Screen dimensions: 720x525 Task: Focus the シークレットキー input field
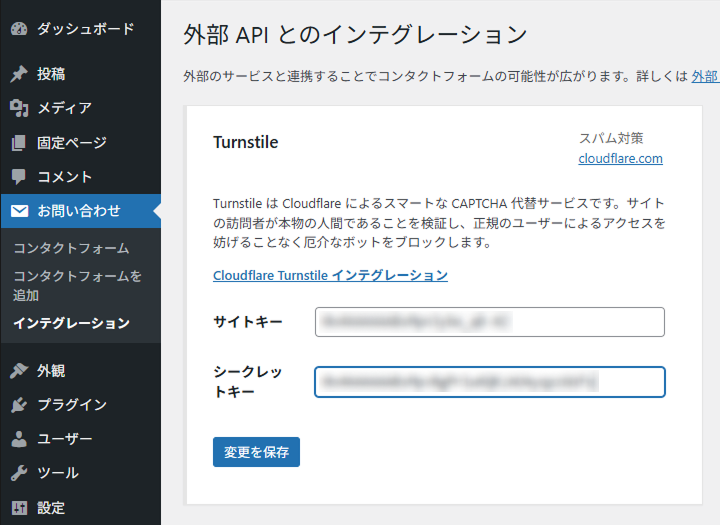[x=489, y=382]
